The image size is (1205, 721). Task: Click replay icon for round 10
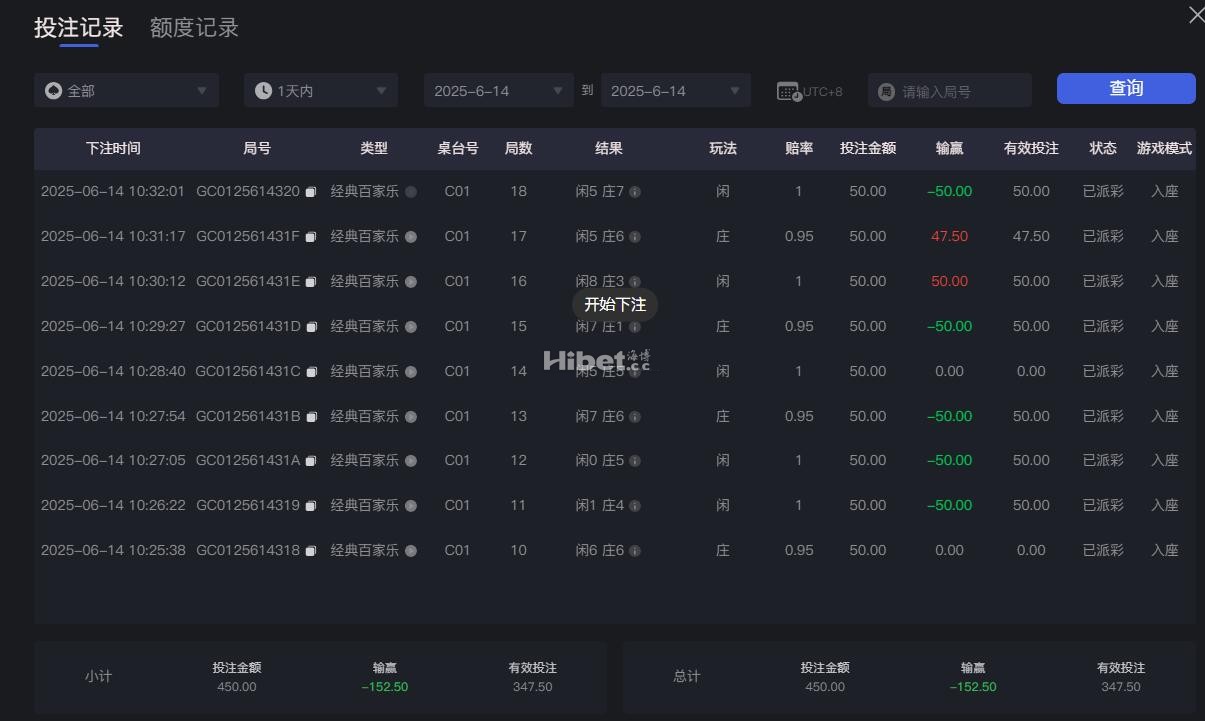click(x=410, y=551)
